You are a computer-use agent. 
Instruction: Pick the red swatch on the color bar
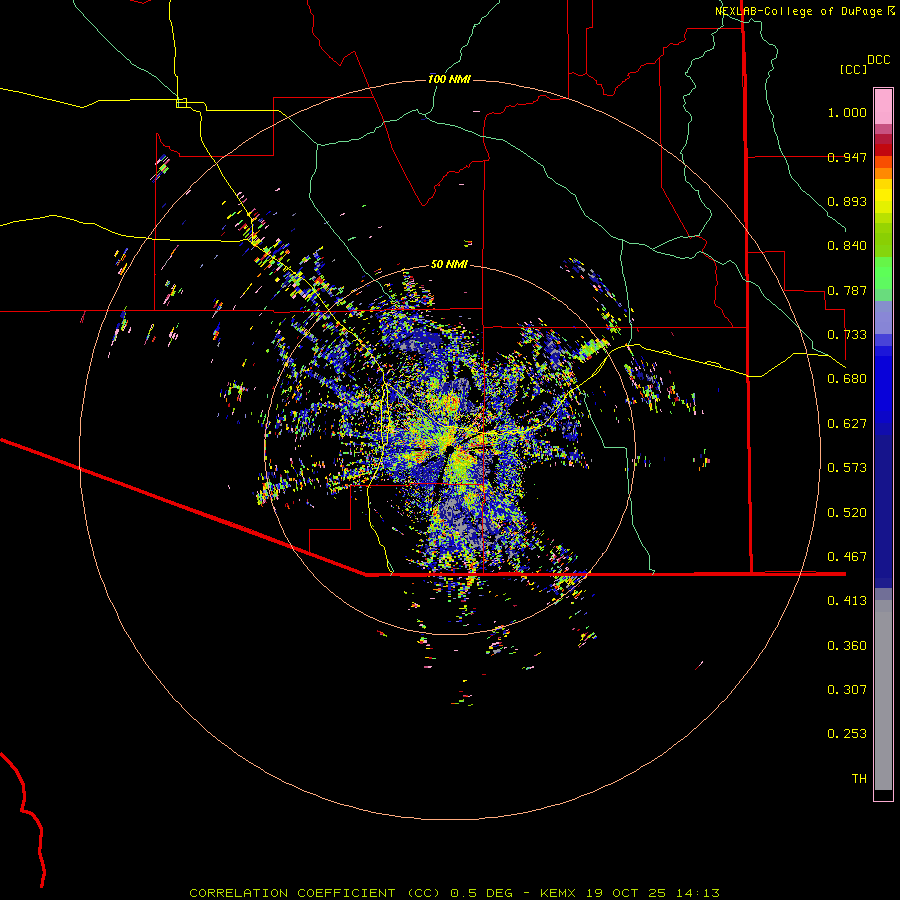click(883, 150)
